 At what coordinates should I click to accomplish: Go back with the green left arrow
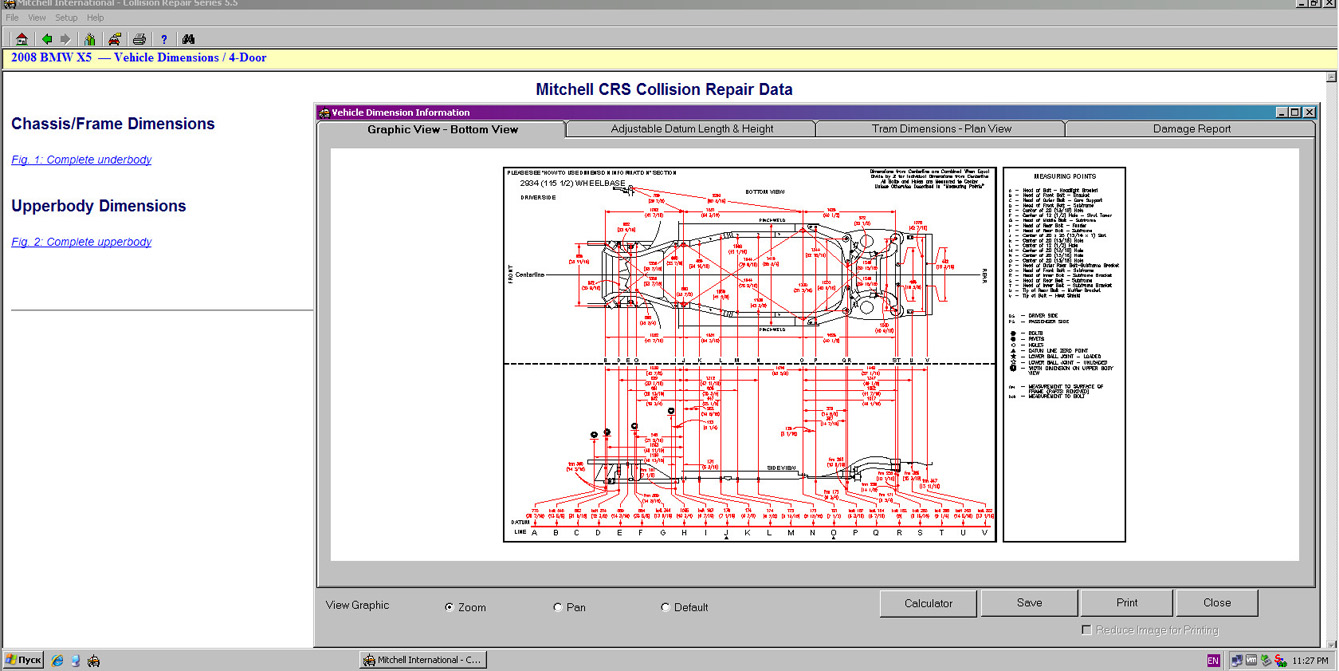(46, 39)
